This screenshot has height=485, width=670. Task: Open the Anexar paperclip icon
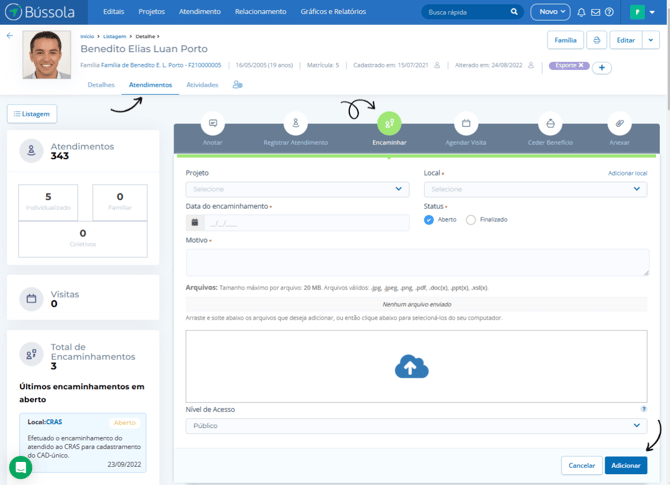[620, 123]
